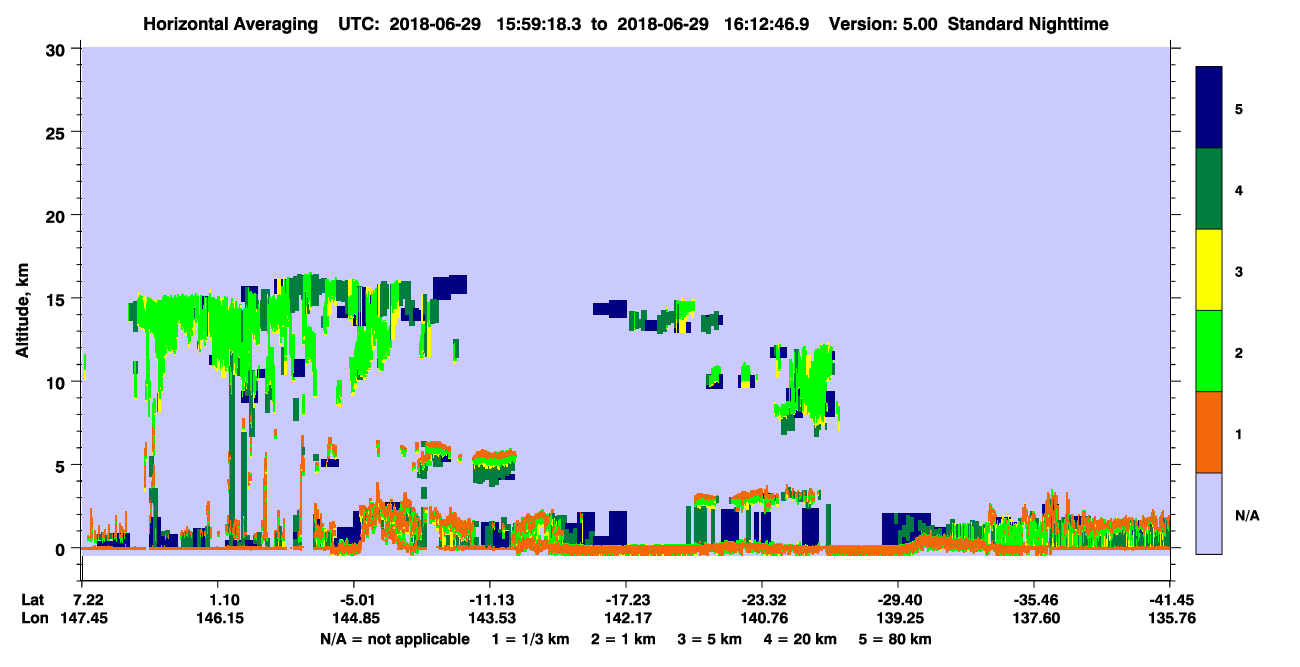Click the dark green level 4 color swatch
Screen dimensions: 1300x667
coord(1209,189)
